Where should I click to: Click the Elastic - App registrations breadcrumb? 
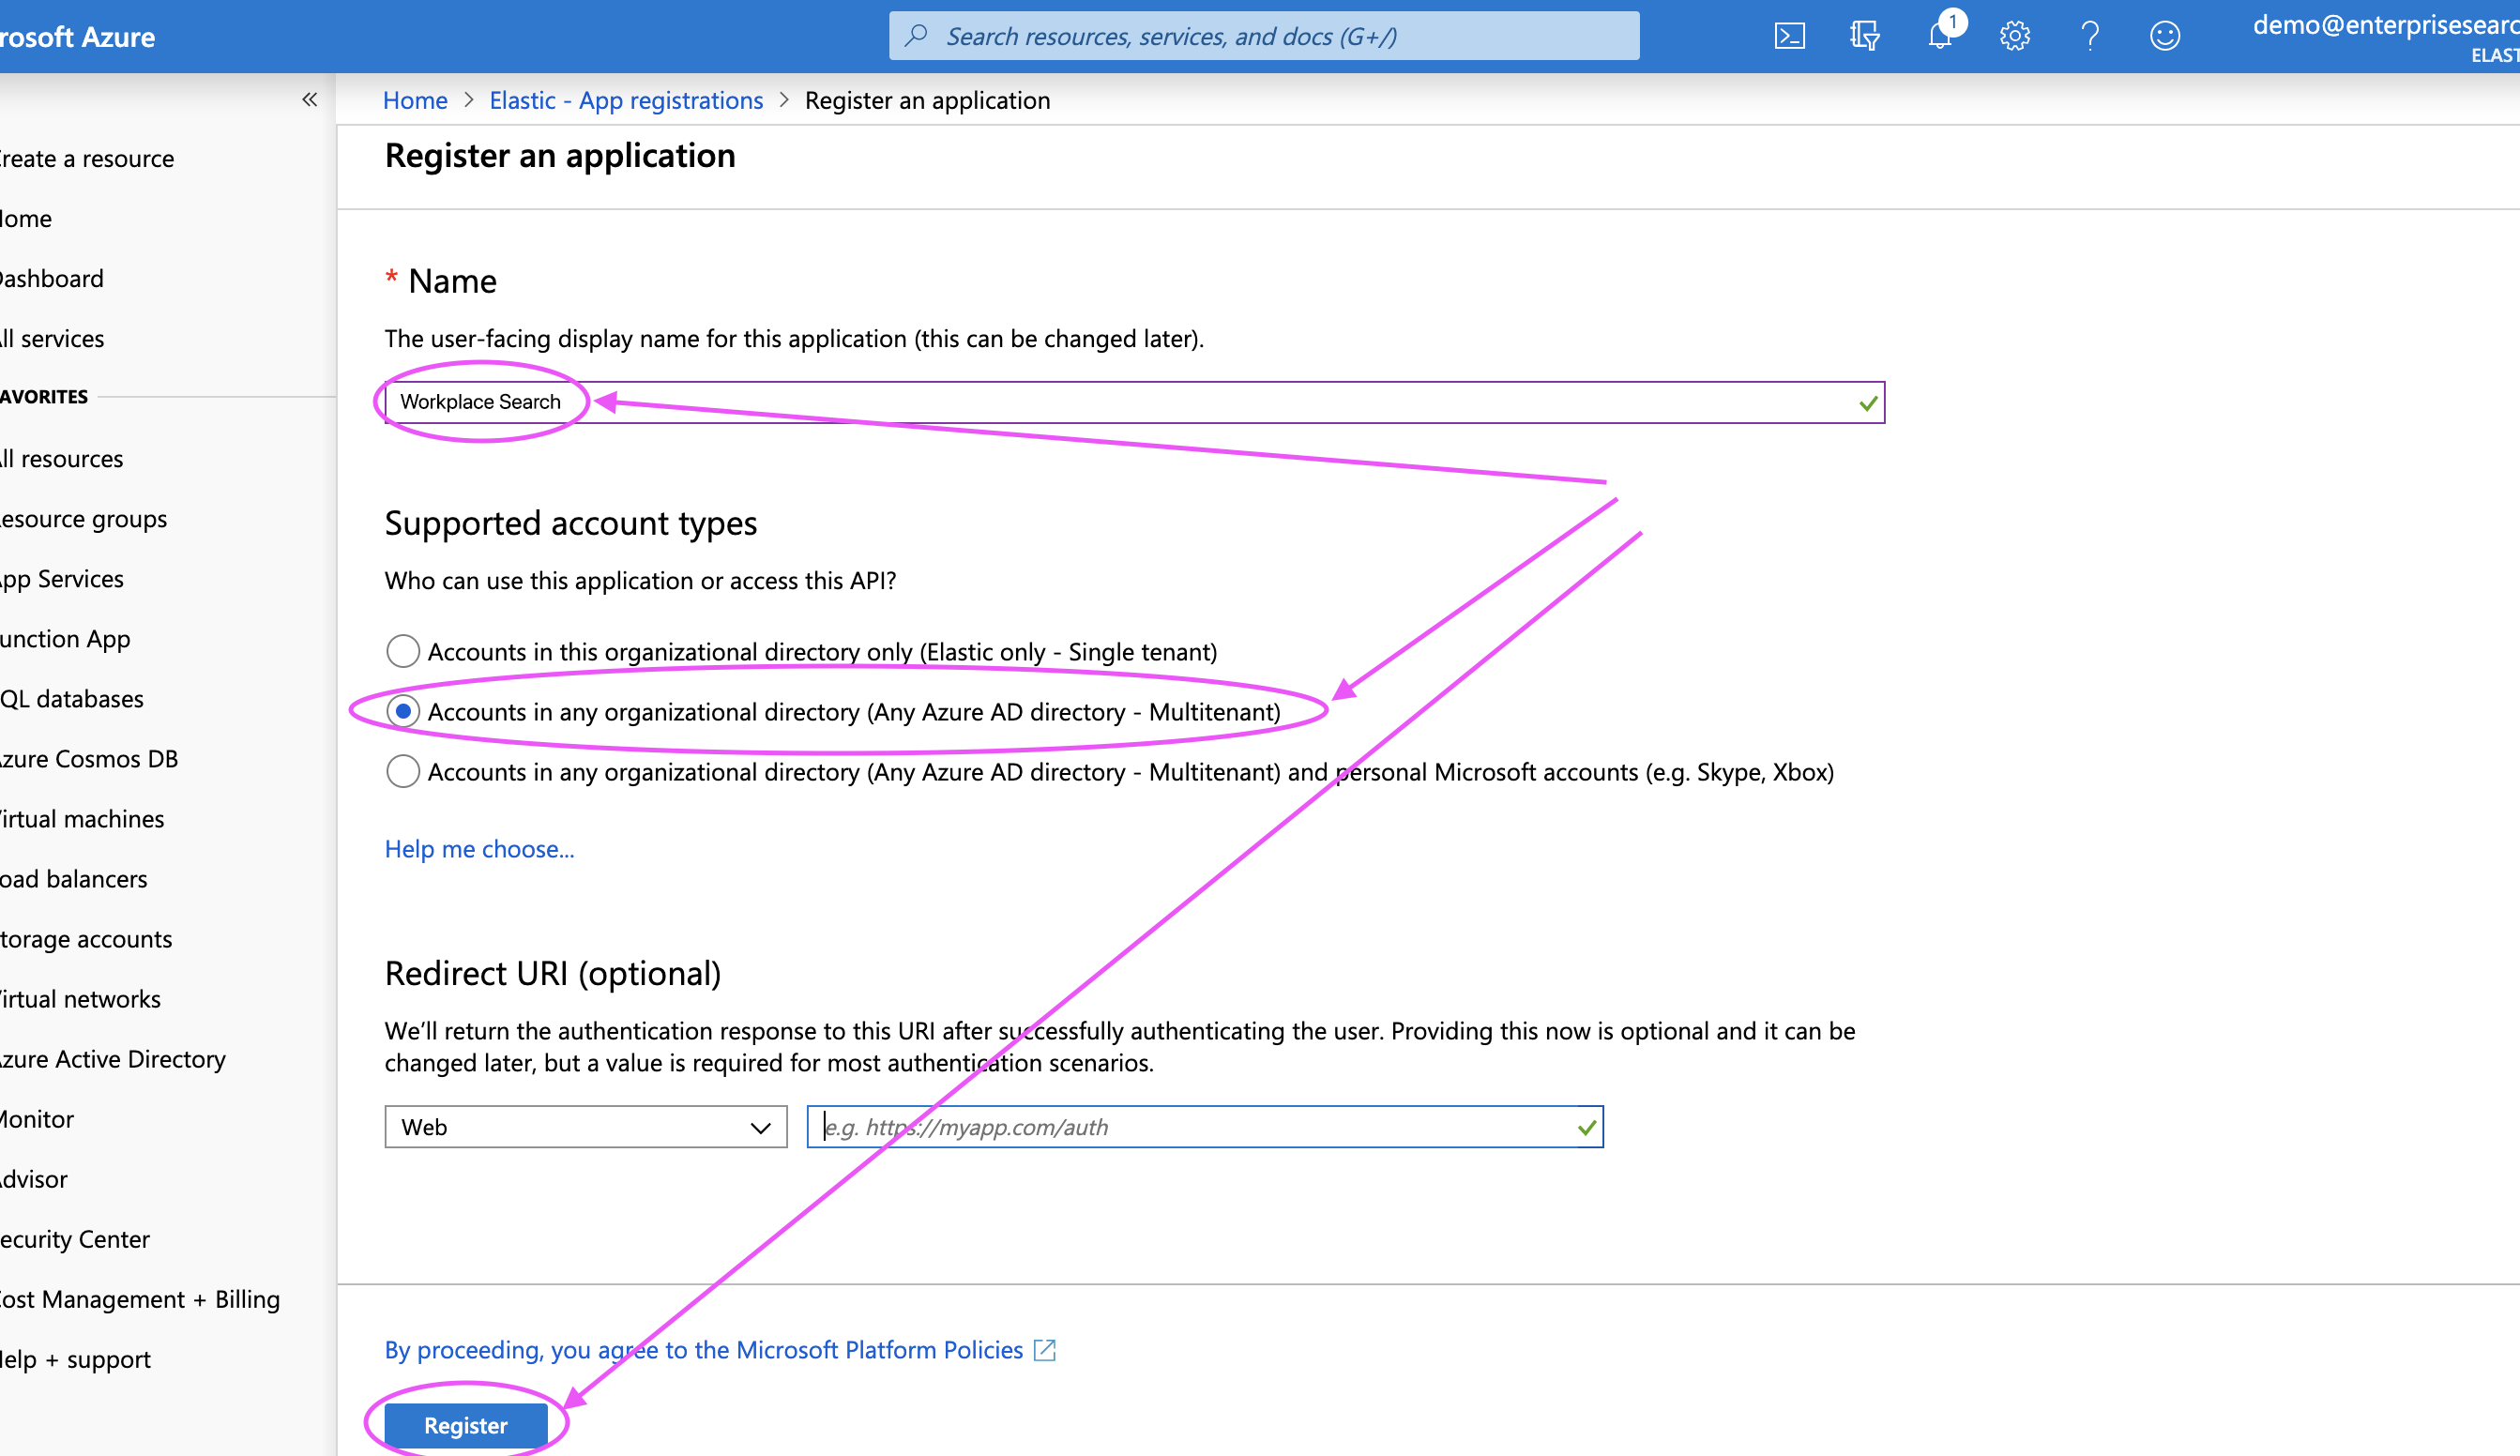[625, 100]
